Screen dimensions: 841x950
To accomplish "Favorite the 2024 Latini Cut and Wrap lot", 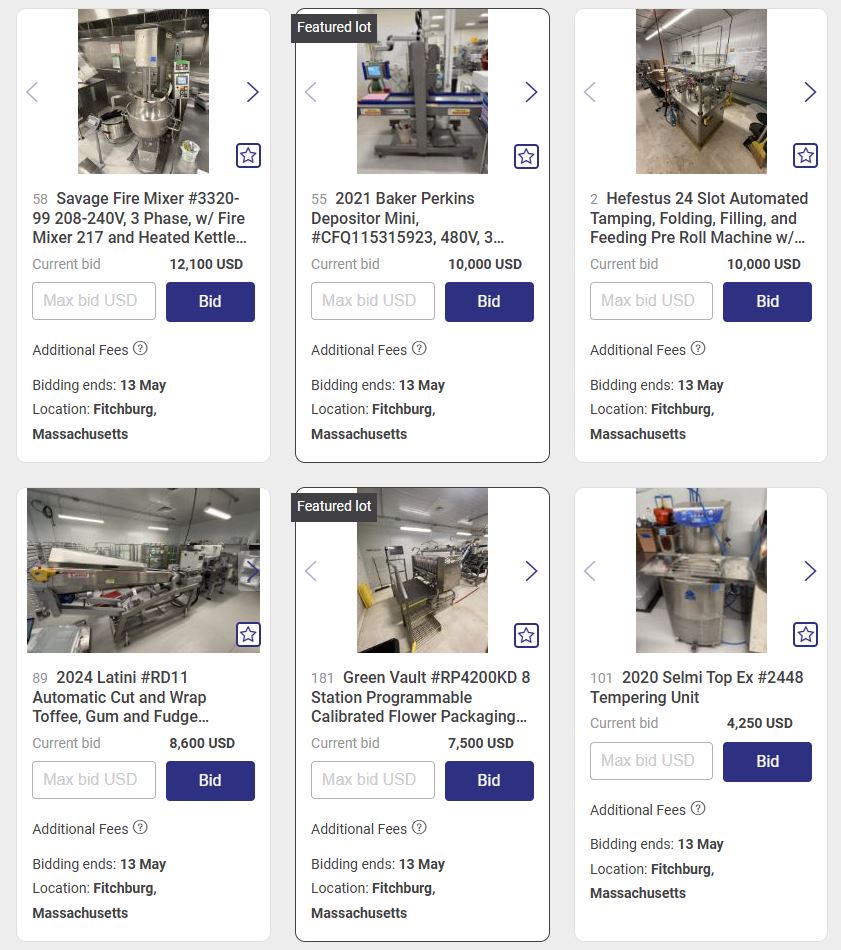I will 248,634.
